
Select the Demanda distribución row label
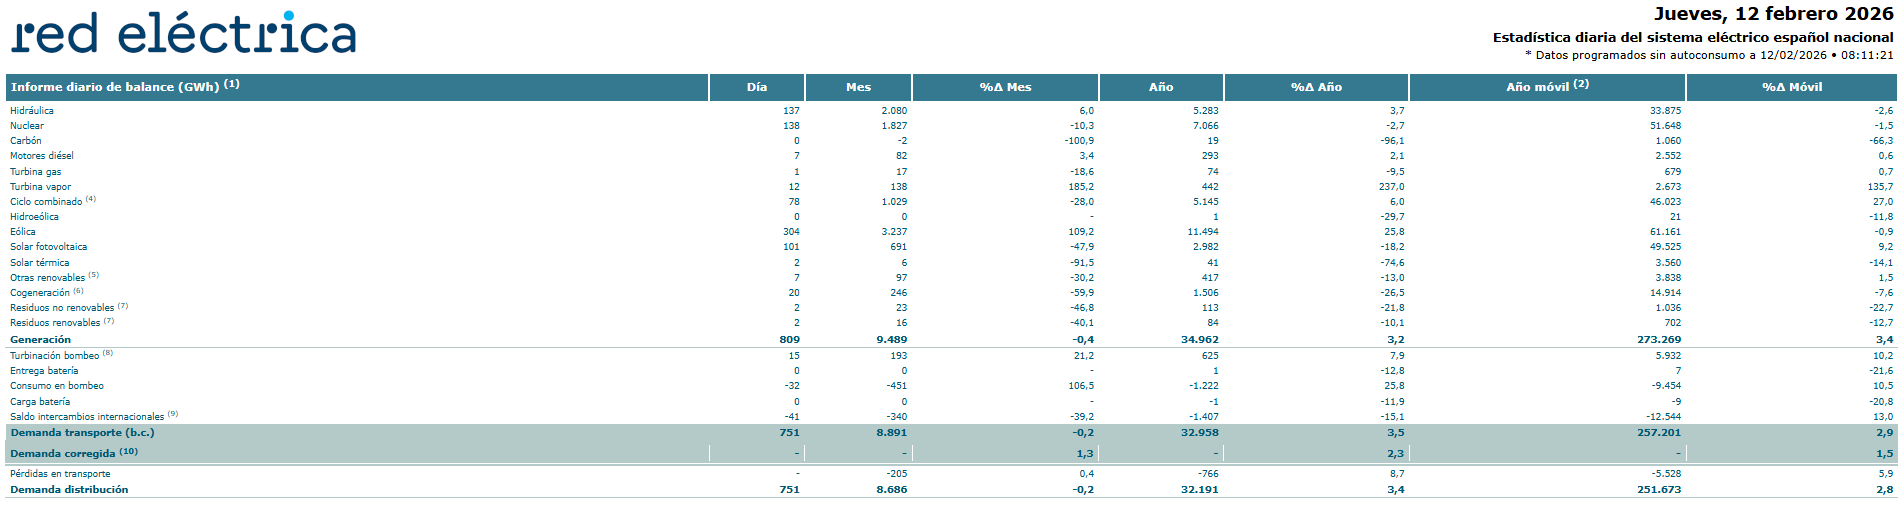(69, 490)
